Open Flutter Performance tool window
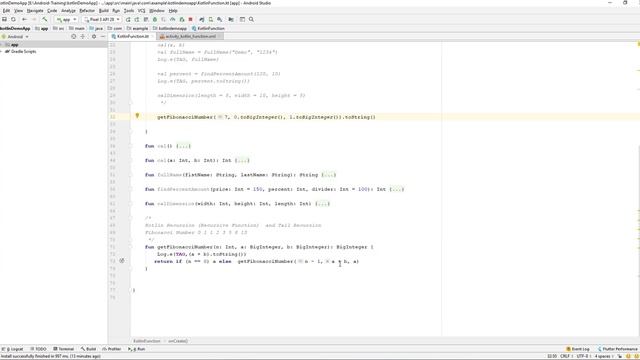The image size is (640, 360). click(x=618, y=349)
